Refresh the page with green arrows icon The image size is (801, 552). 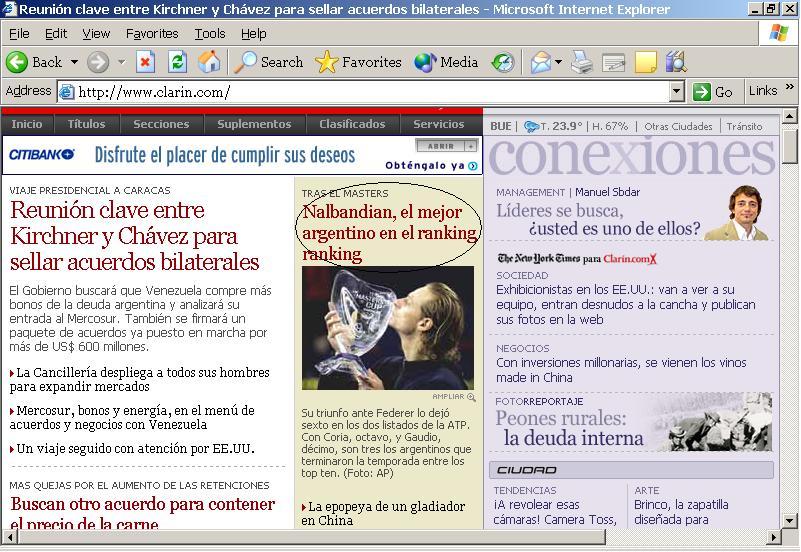point(178,62)
